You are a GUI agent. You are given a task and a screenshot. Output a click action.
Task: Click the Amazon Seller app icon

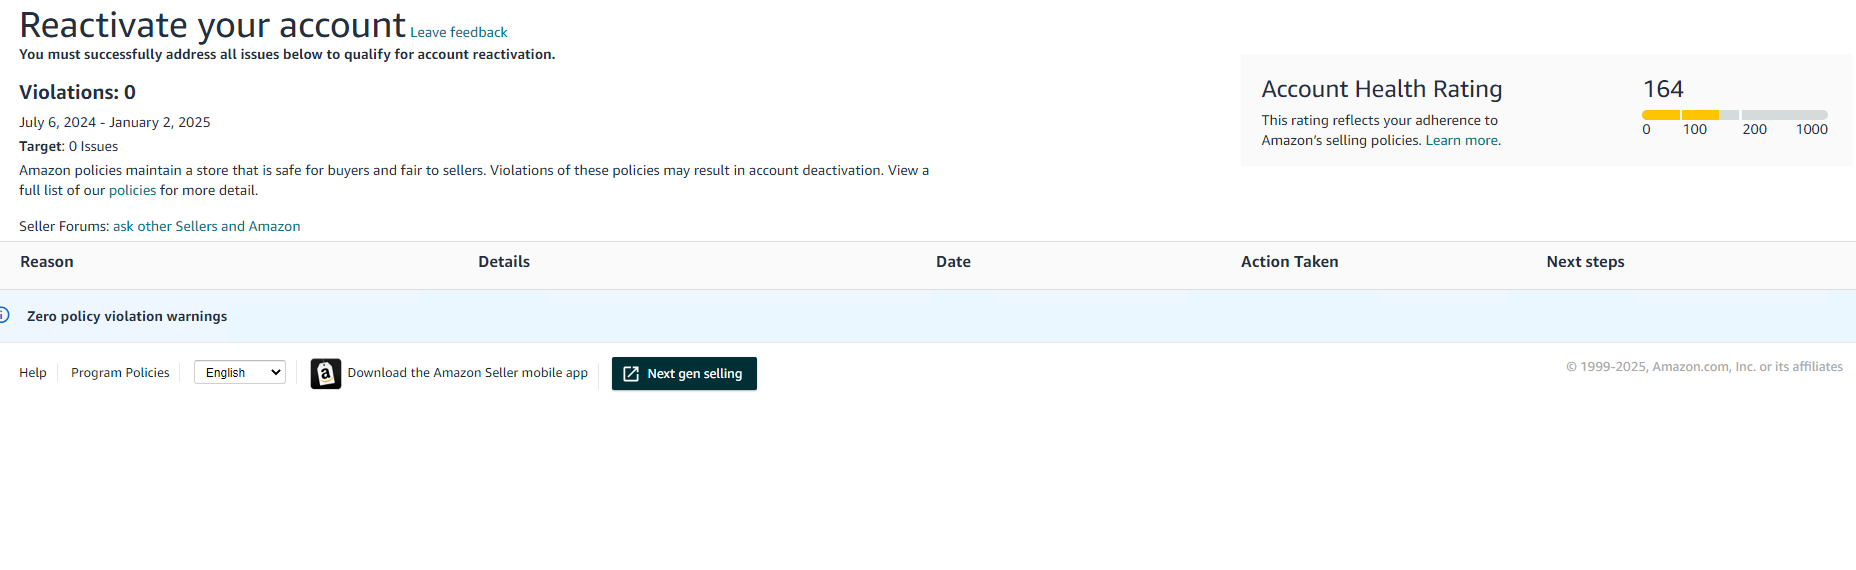click(x=326, y=373)
